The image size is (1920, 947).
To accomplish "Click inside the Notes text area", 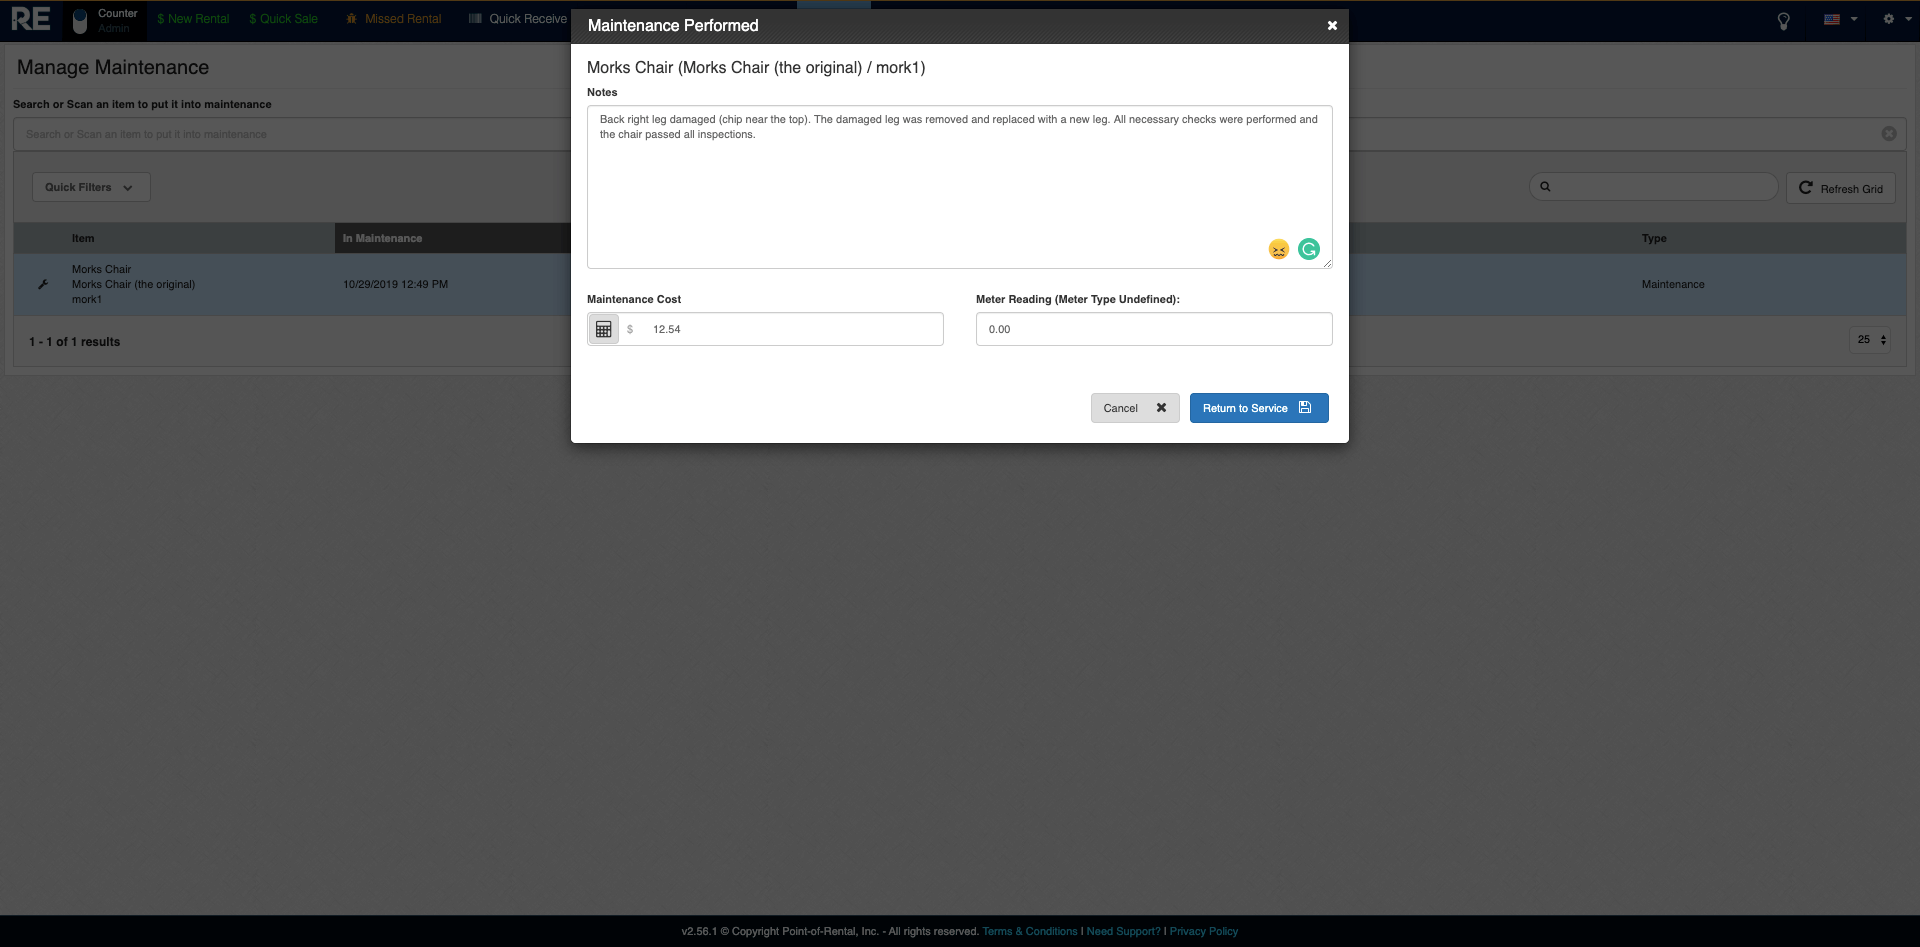I will [959, 187].
